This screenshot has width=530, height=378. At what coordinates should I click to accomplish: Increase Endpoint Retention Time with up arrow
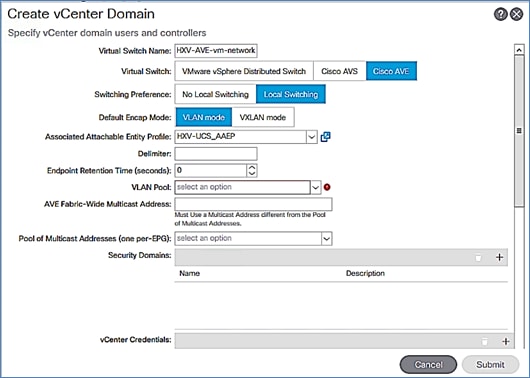(251, 168)
